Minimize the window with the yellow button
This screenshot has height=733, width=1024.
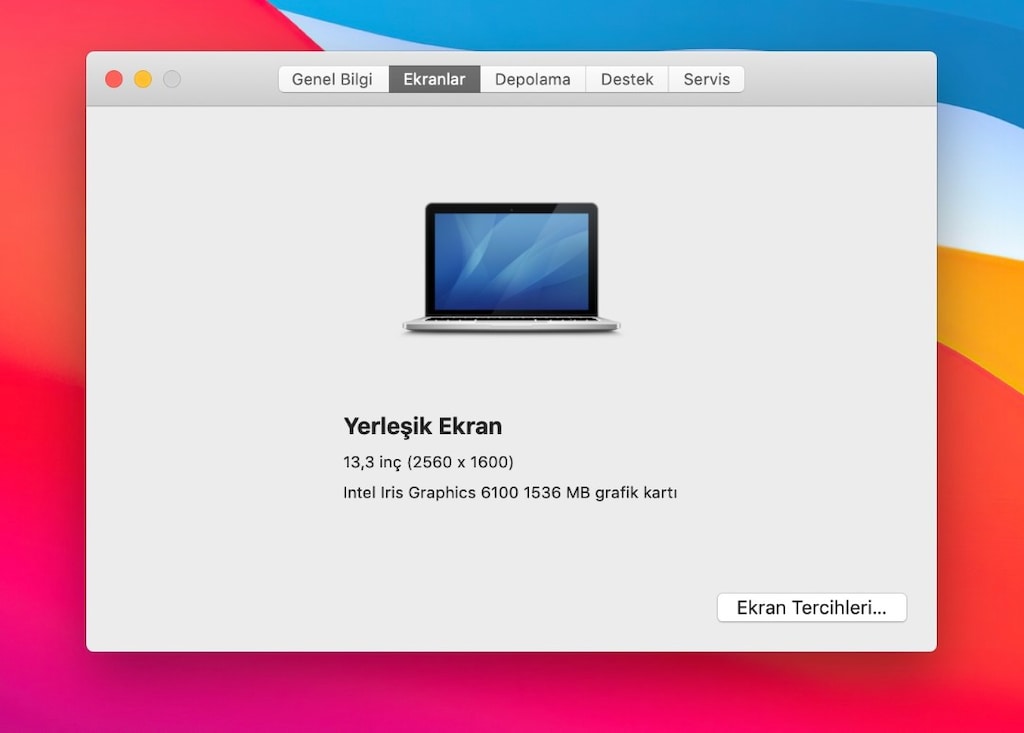[143, 79]
